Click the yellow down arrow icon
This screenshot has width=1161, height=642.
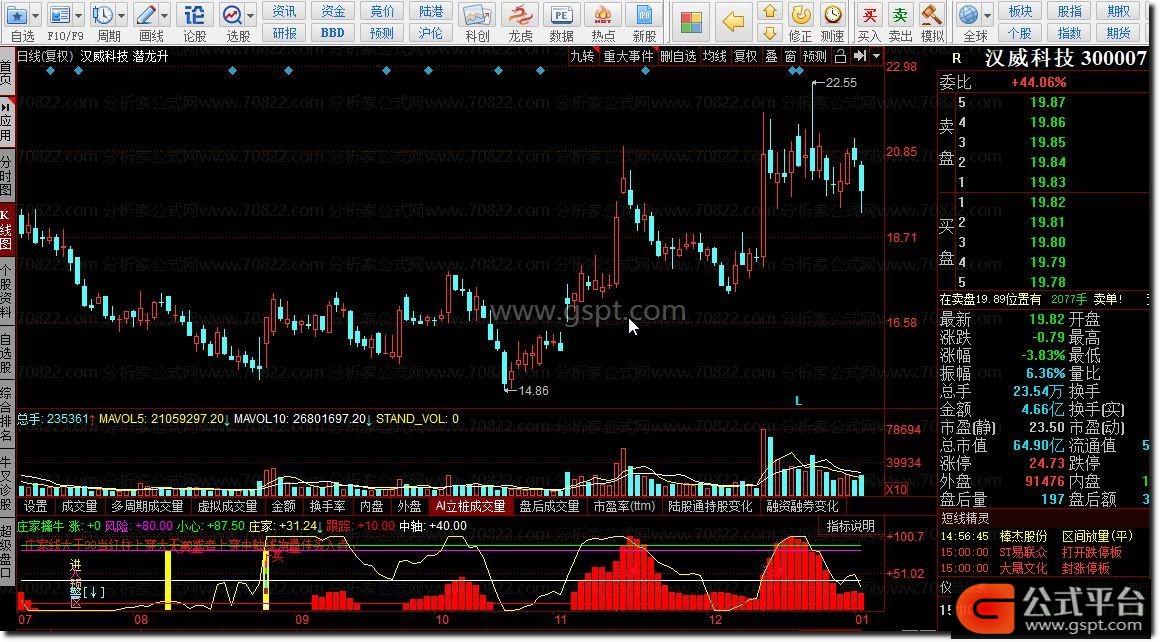coord(770,33)
